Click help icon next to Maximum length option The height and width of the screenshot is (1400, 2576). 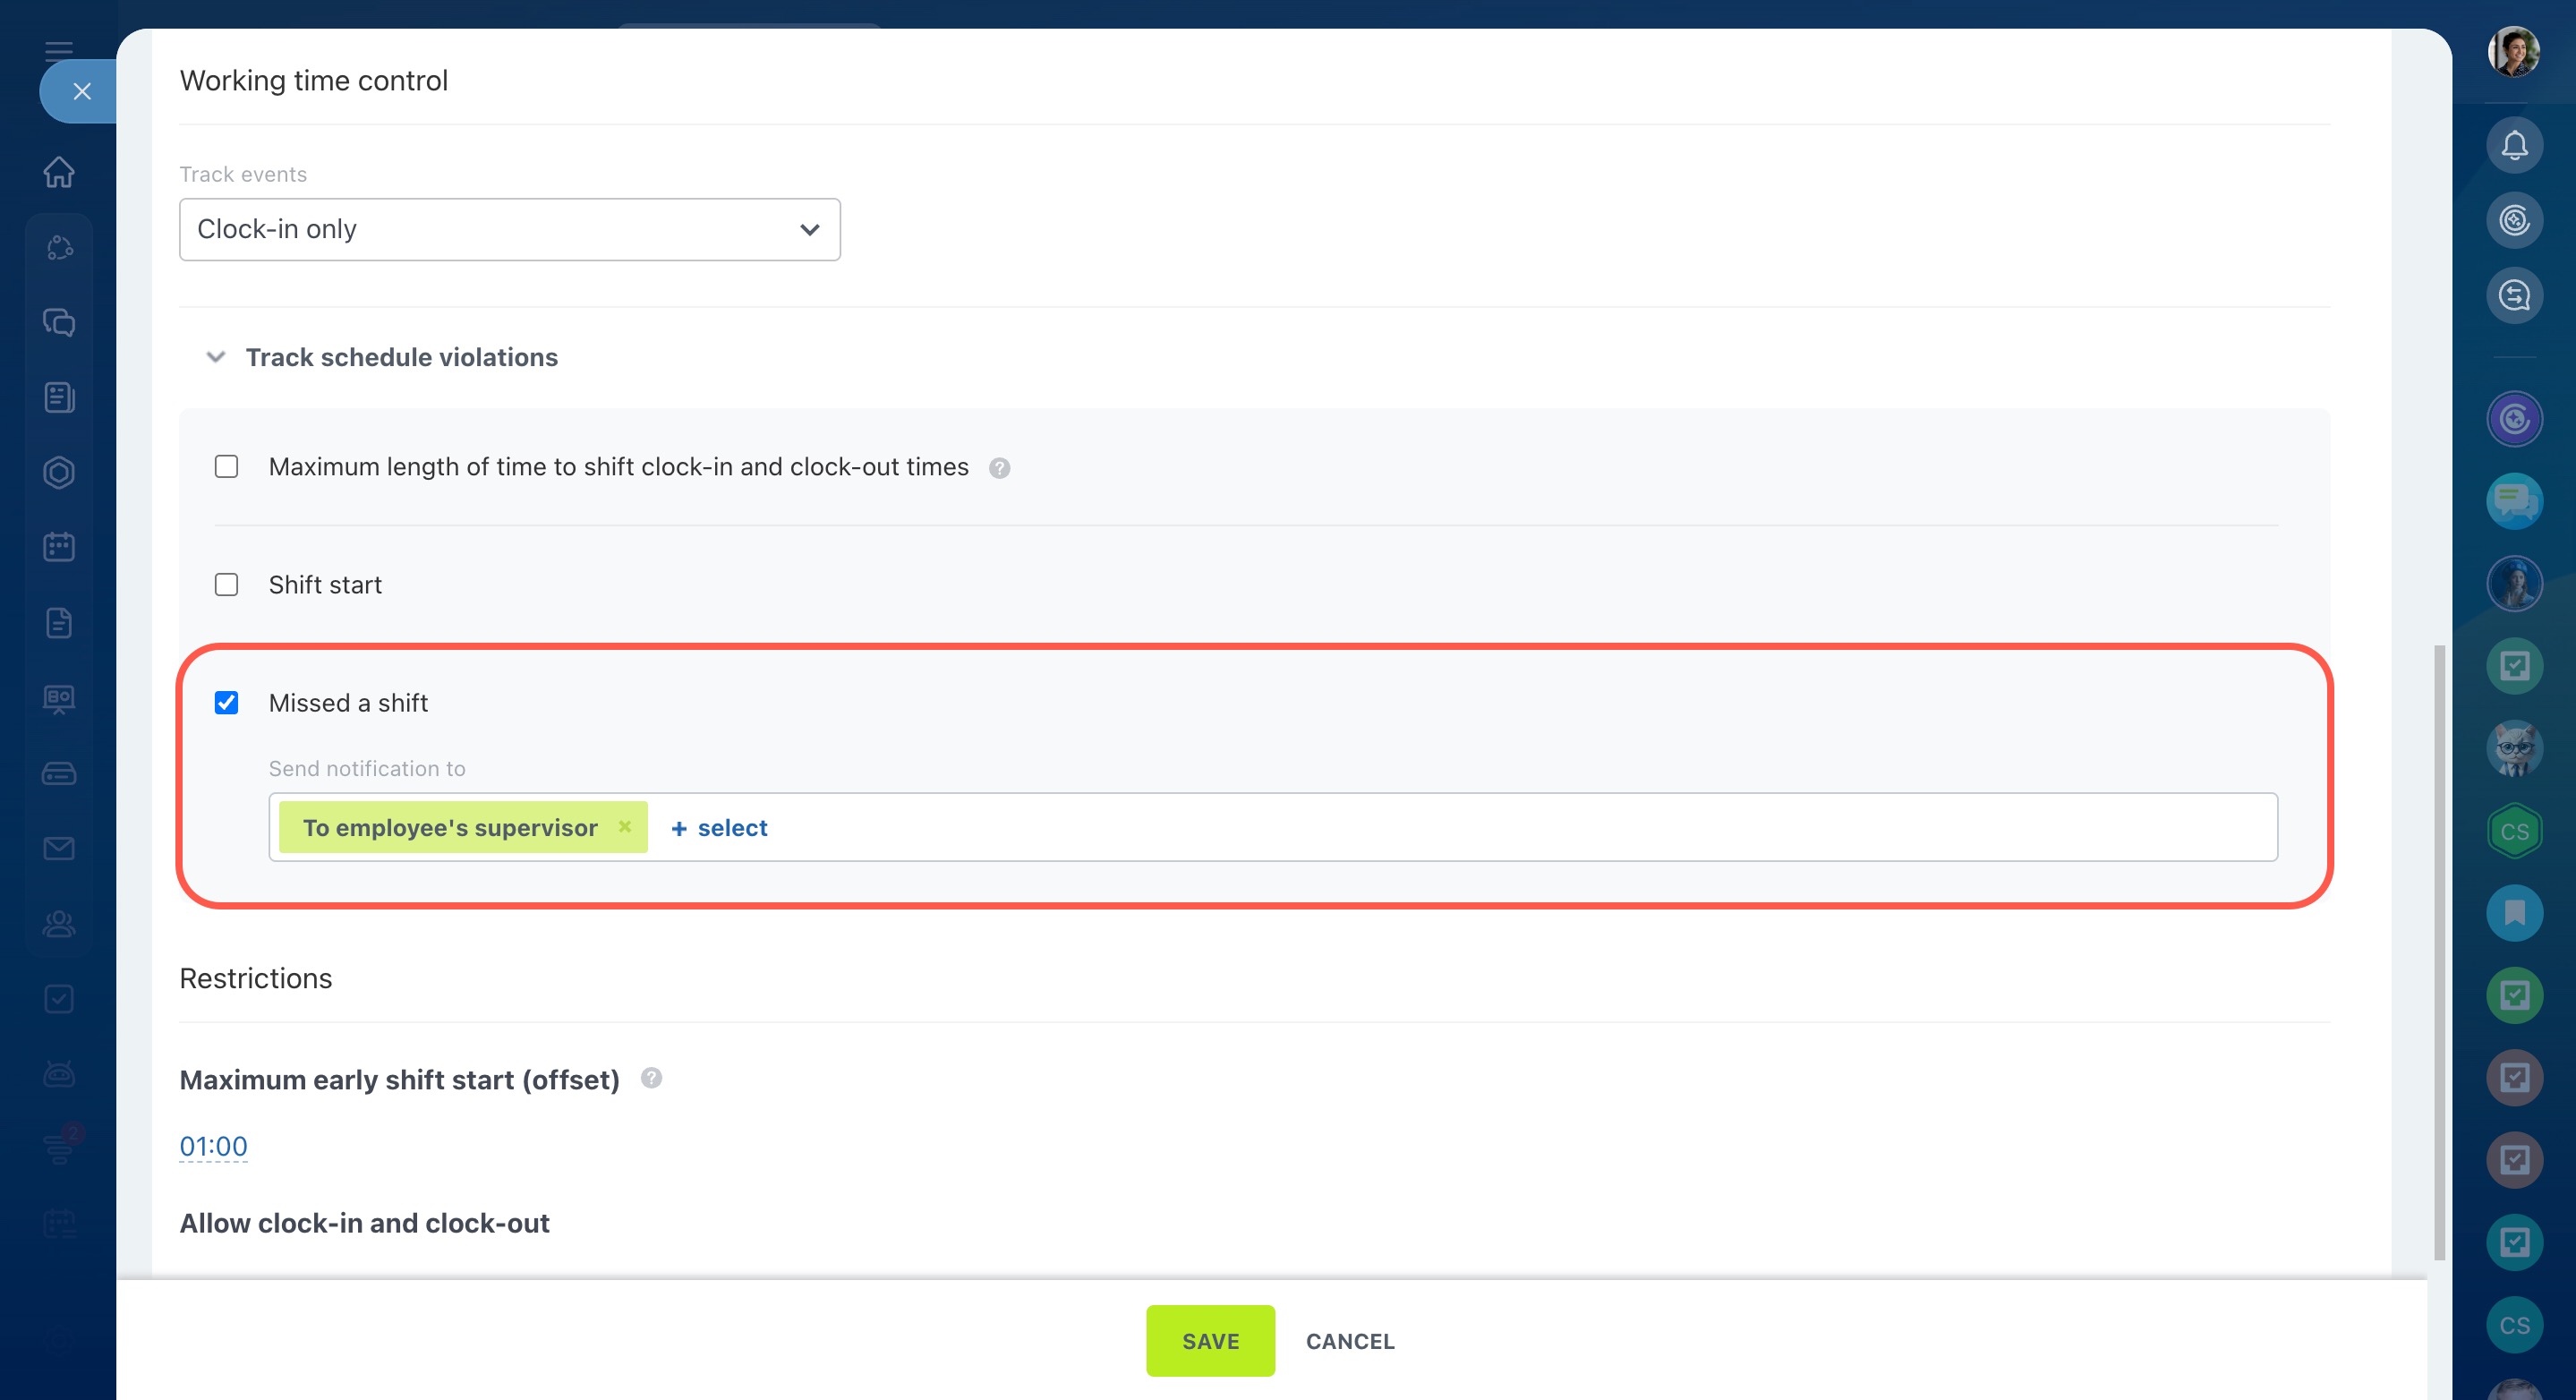pos(999,468)
